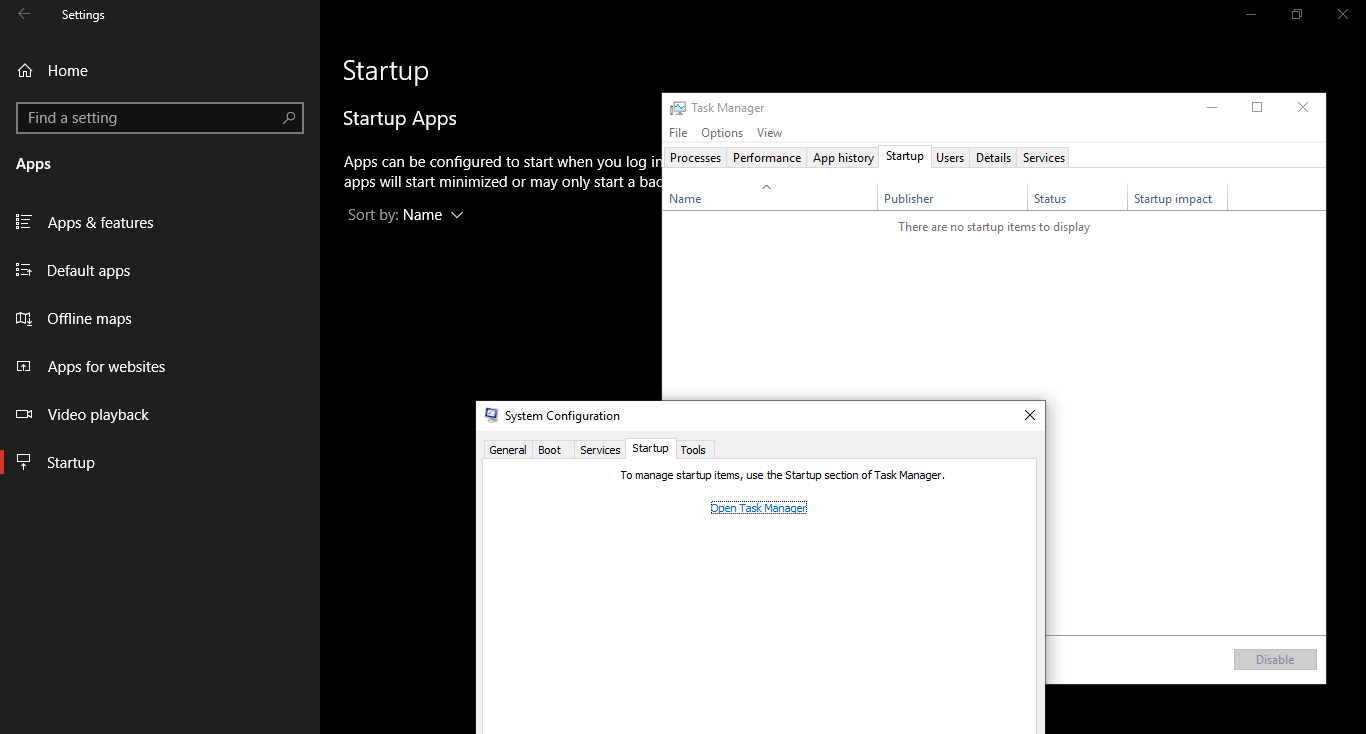Image resolution: width=1366 pixels, height=734 pixels.
Task: Open the File menu in Task Manager
Action: 678,132
